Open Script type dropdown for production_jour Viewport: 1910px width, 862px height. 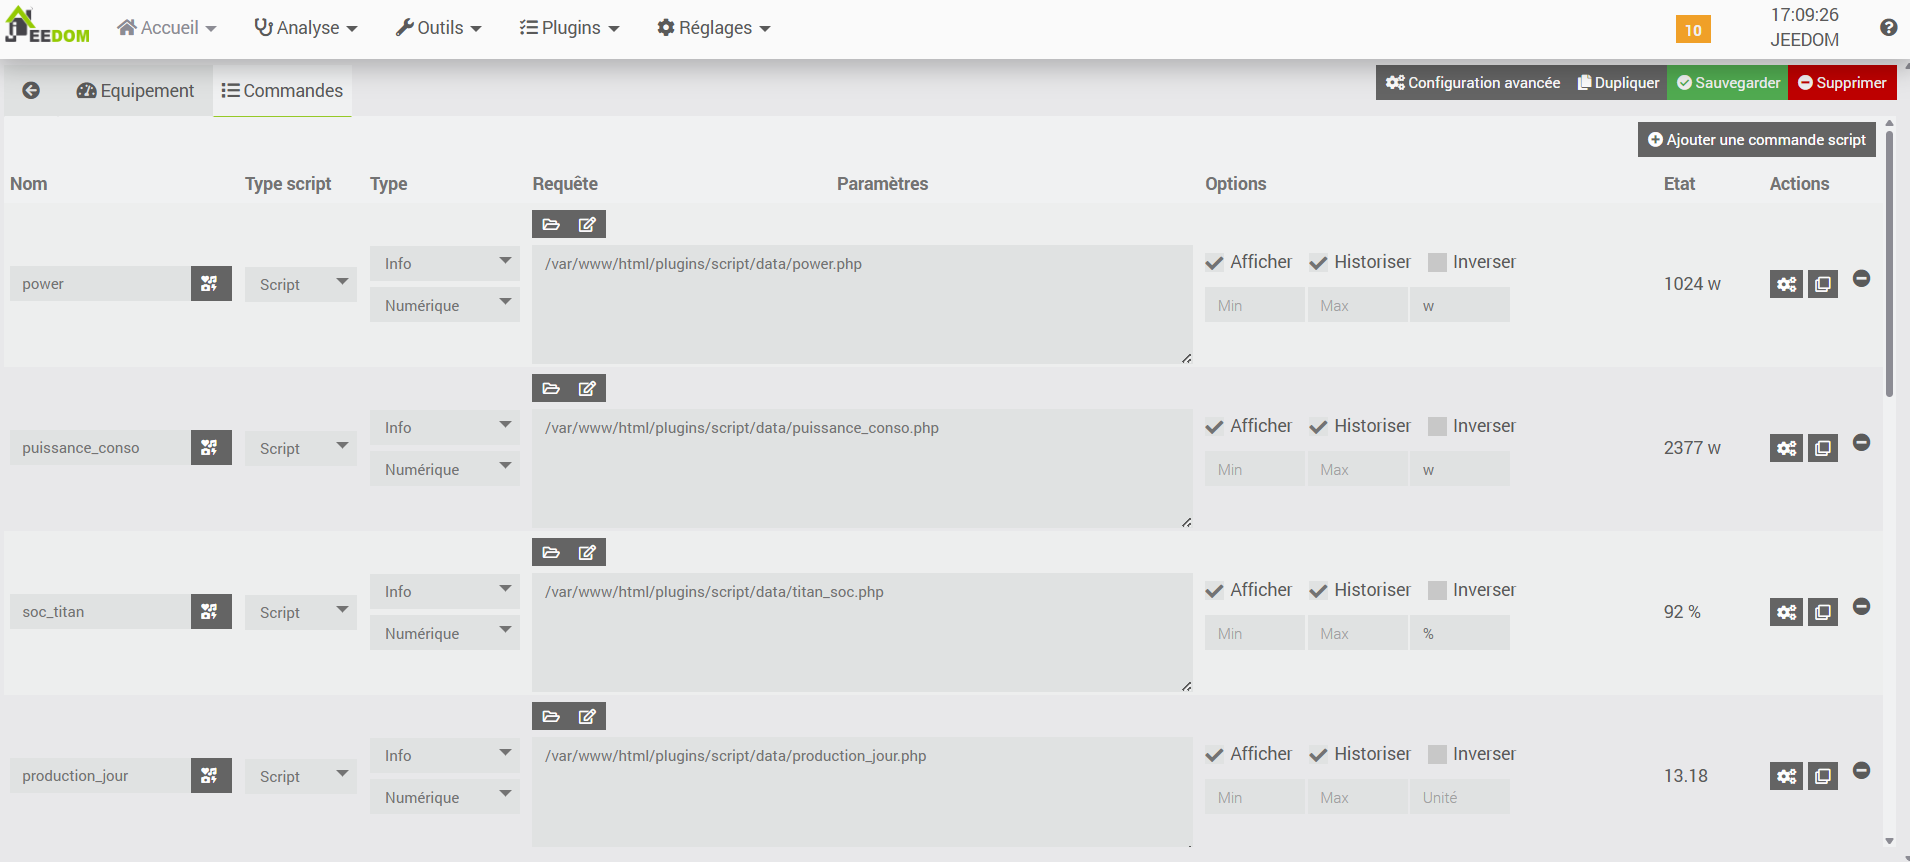(300, 776)
